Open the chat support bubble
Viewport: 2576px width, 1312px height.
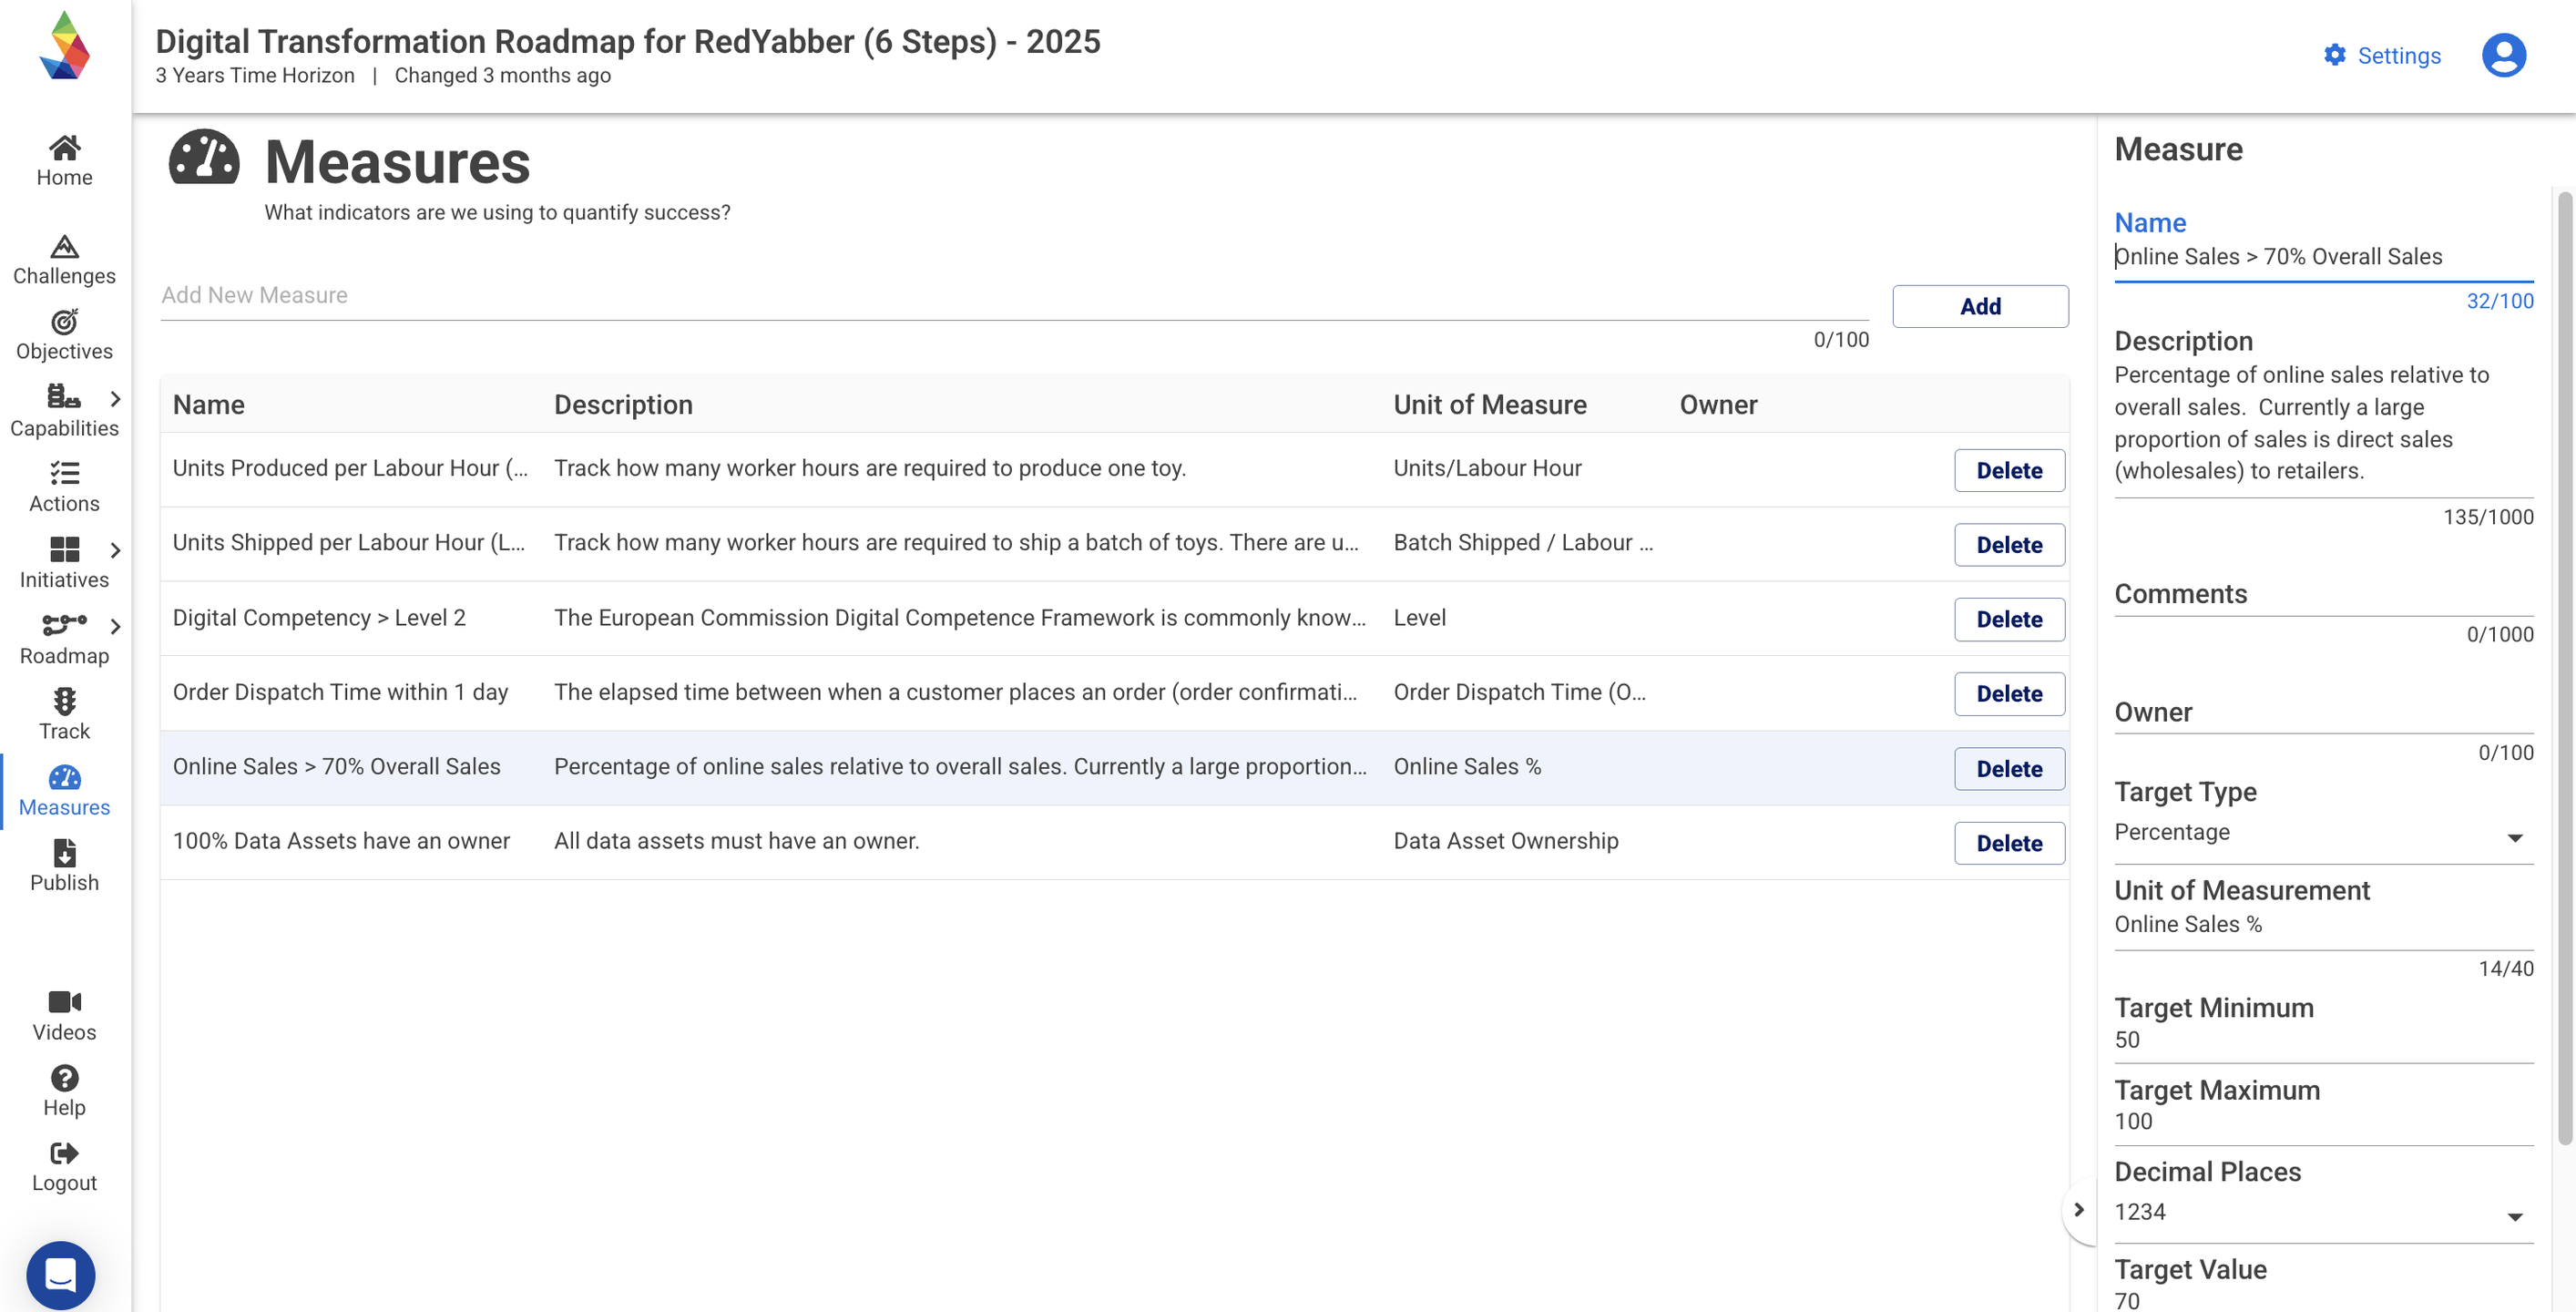click(60, 1275)
